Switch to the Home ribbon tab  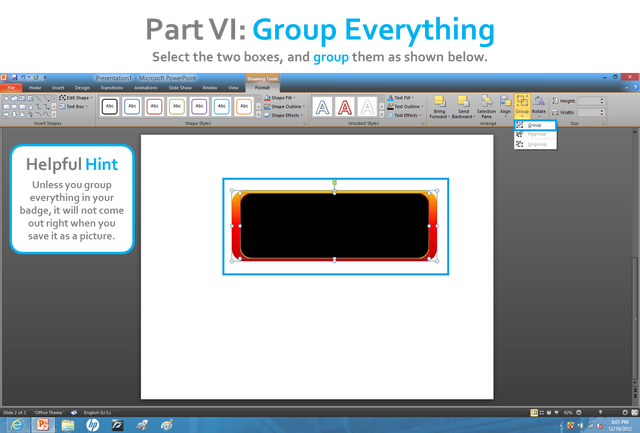(35, 88)
